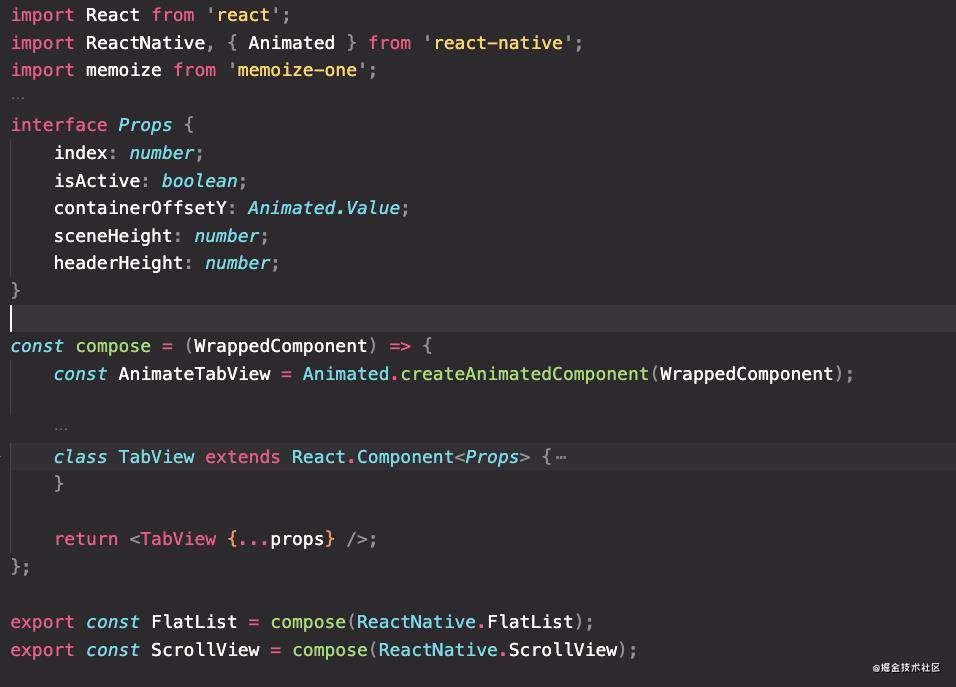Viewport: 956px width, 687px height.
Task: Click the sceneHeight property
Action: pos(113,236)
